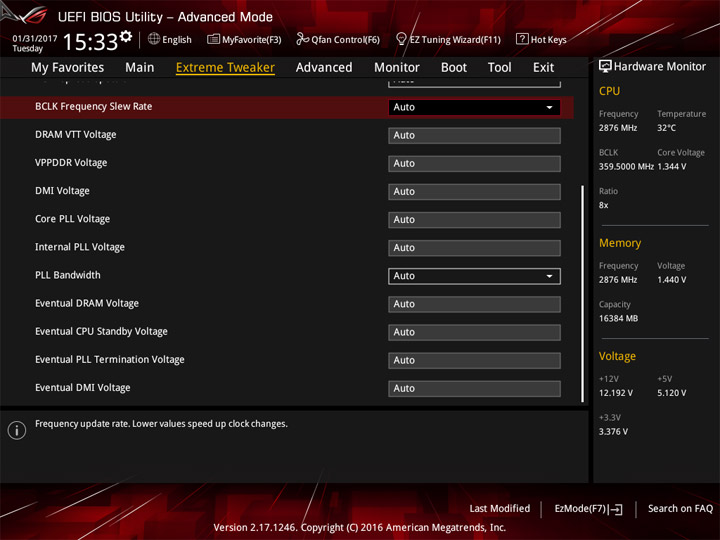Image resolution: width=720 pixels, height=540 pixels.
Task: Select the Eventual DRAM Voltage label
Action: coord(87,304)
